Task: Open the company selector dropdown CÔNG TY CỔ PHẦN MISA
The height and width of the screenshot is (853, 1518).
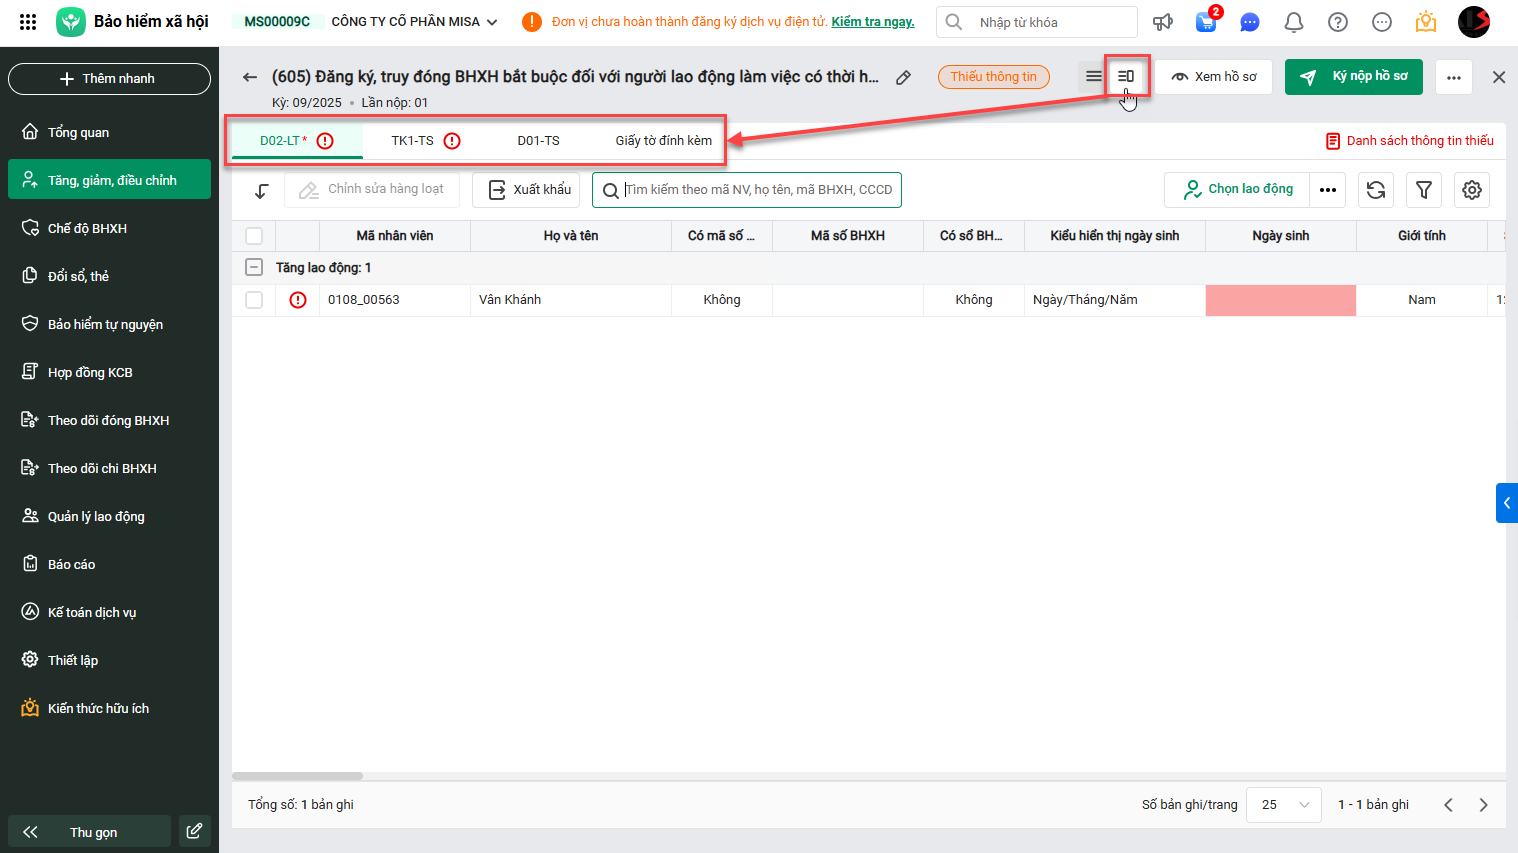Action: tap(414, 22)
